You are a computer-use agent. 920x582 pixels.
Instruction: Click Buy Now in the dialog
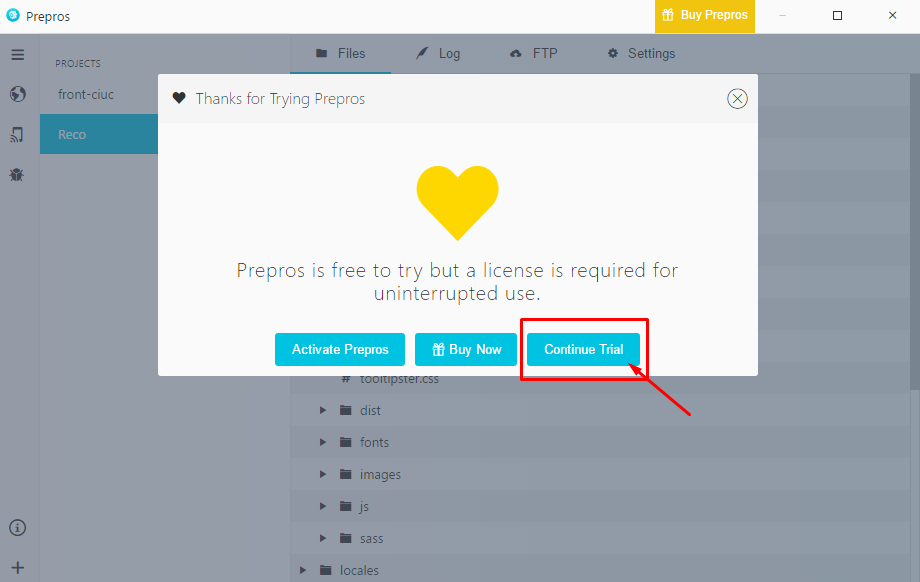(x=466, y=350)
